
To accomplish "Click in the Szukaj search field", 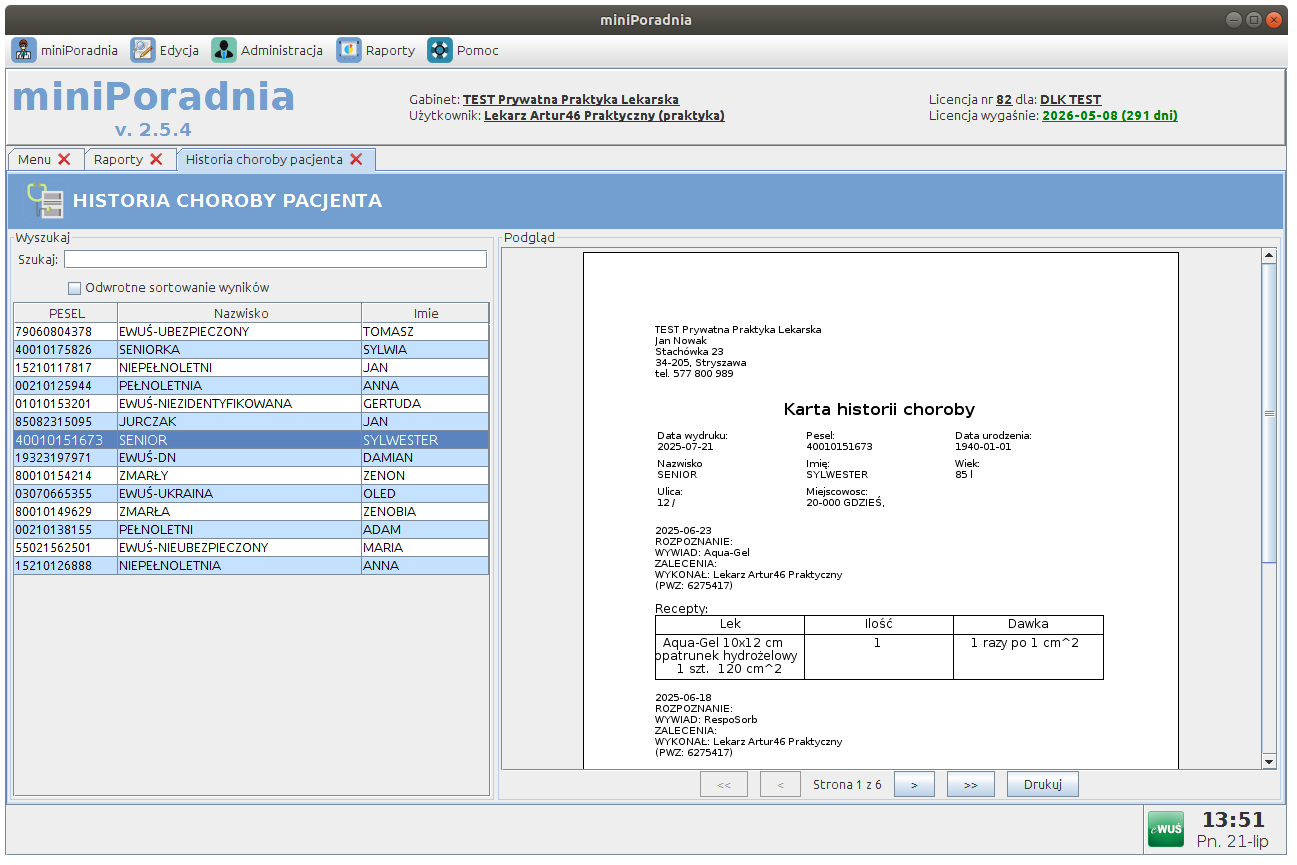I will pos(275,260).
